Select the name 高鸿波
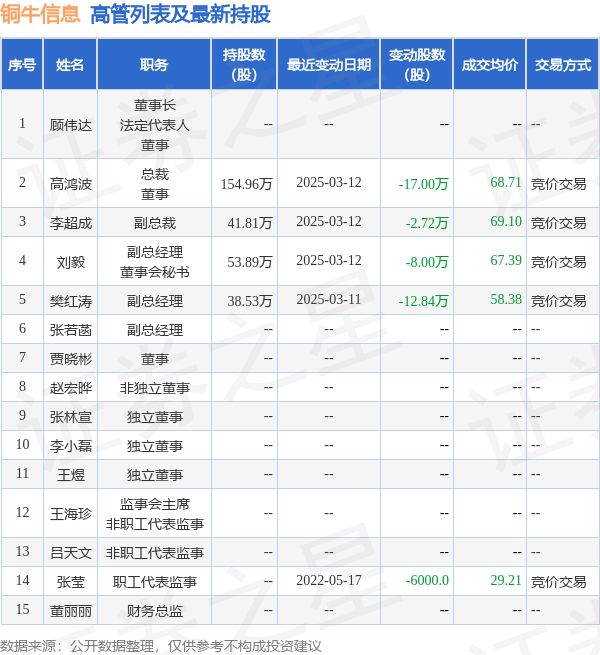 click(71, 184)
